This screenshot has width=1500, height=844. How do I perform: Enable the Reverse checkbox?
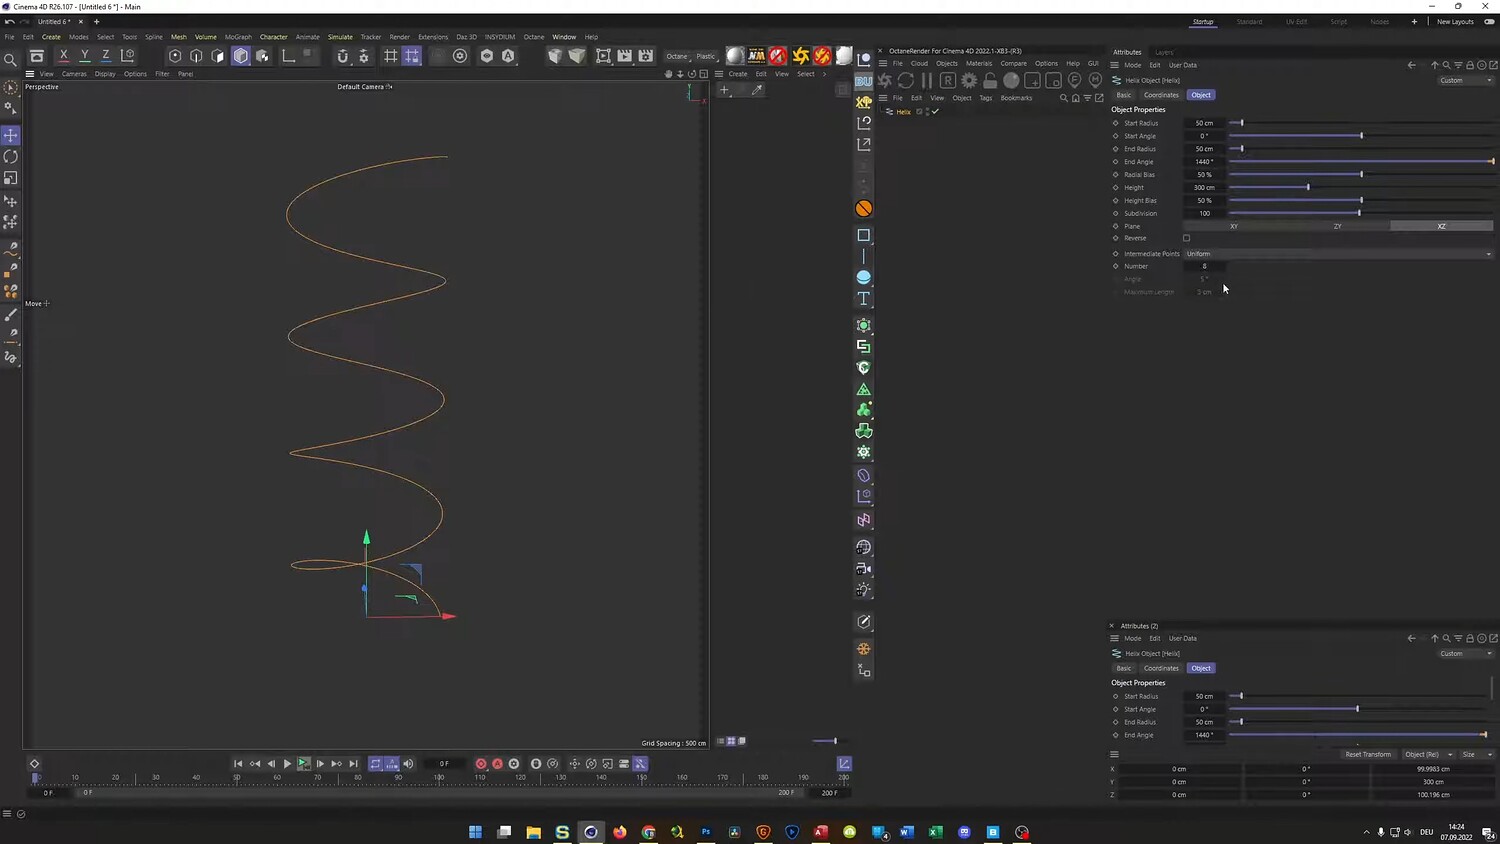(x=1187, y=238)
